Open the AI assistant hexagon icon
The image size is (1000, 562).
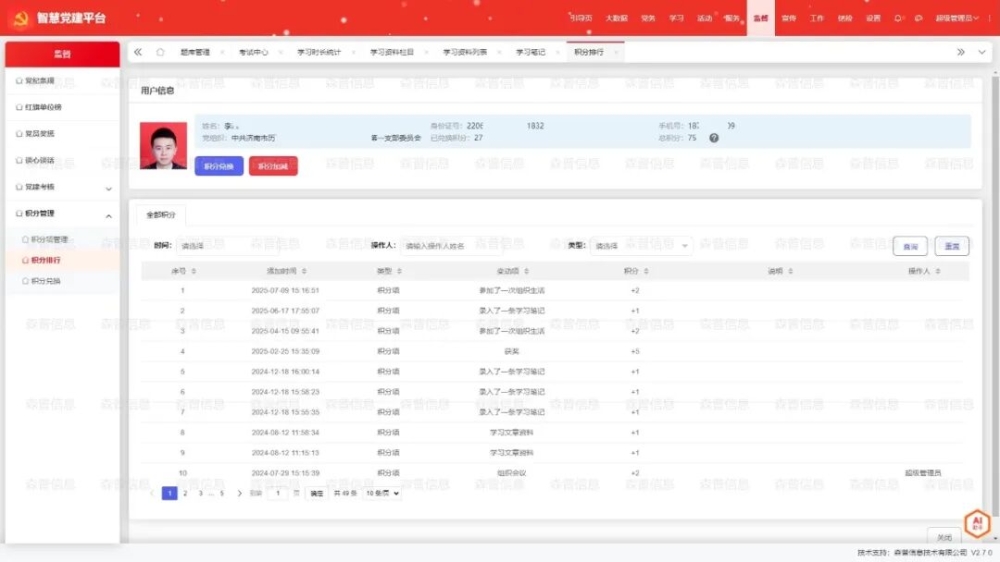click(976, 522)
